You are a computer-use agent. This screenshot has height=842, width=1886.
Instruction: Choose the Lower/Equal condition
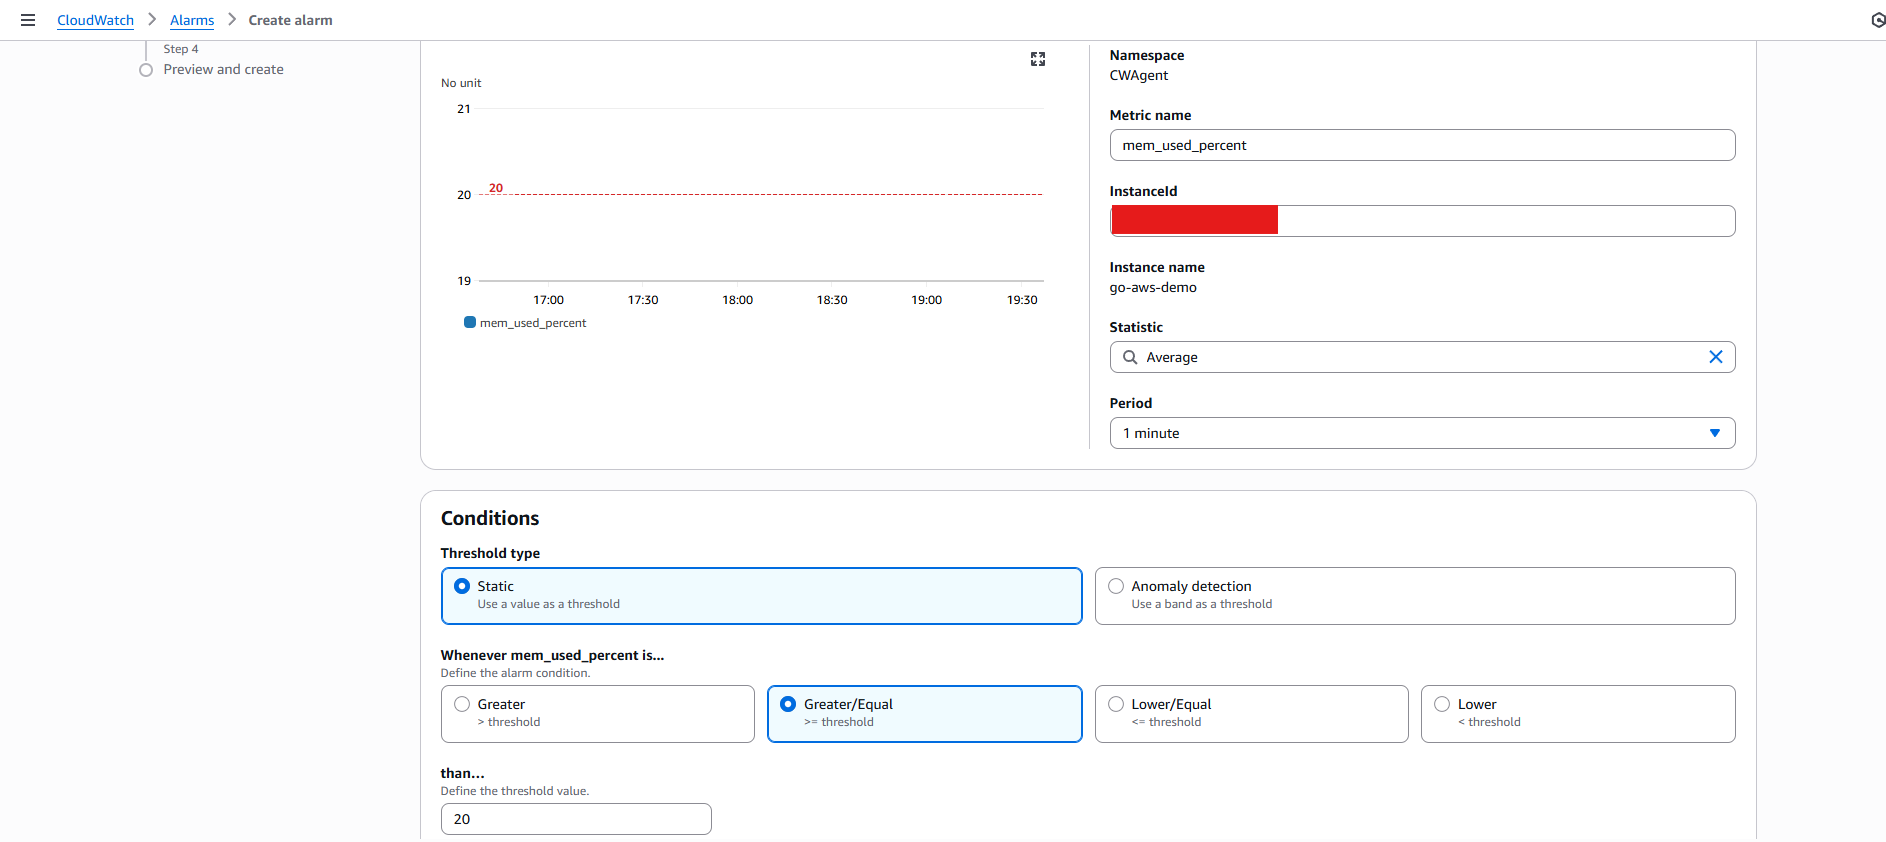tap(1116, 704)
